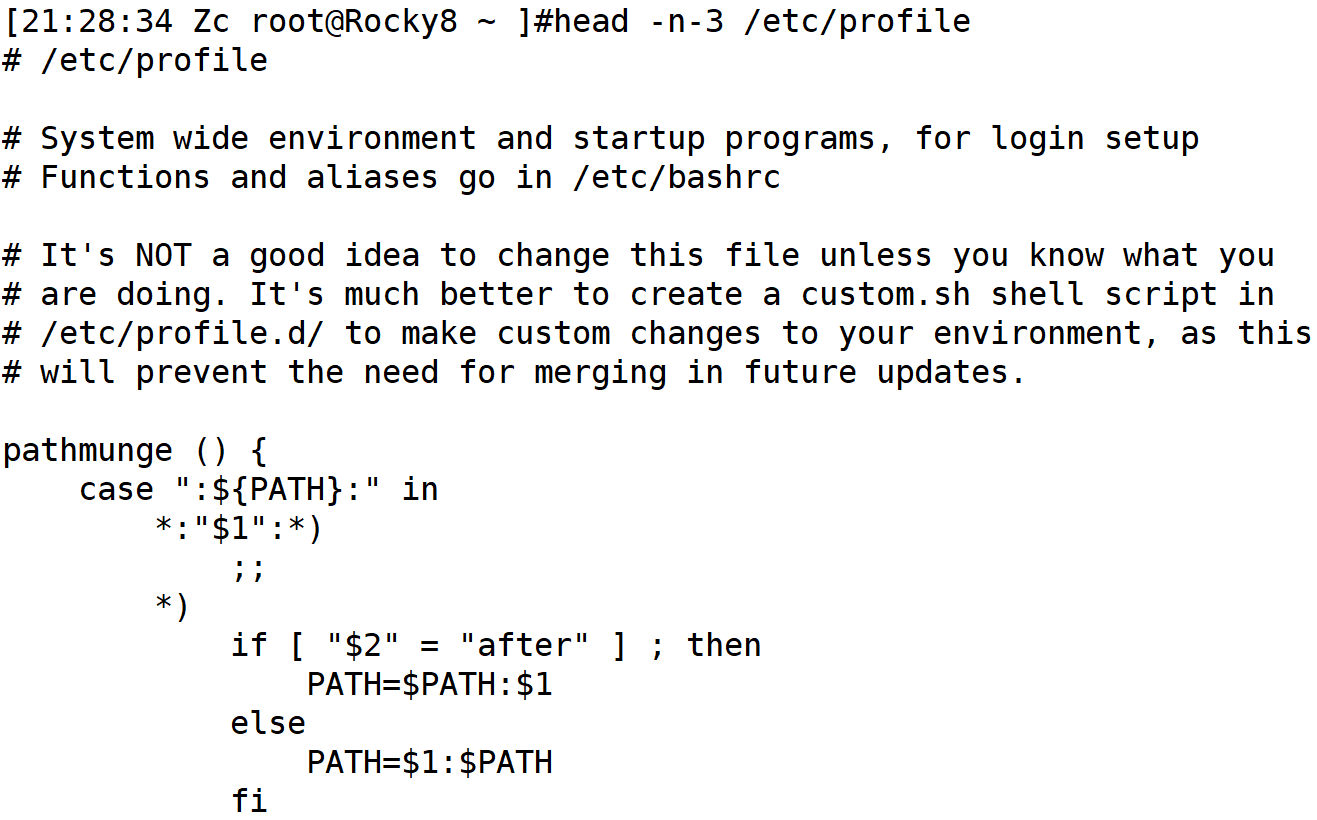Click the 'case' keyword line
Image resolution: width=1317 pixels, height=820 pixels.
click(259, 489)
